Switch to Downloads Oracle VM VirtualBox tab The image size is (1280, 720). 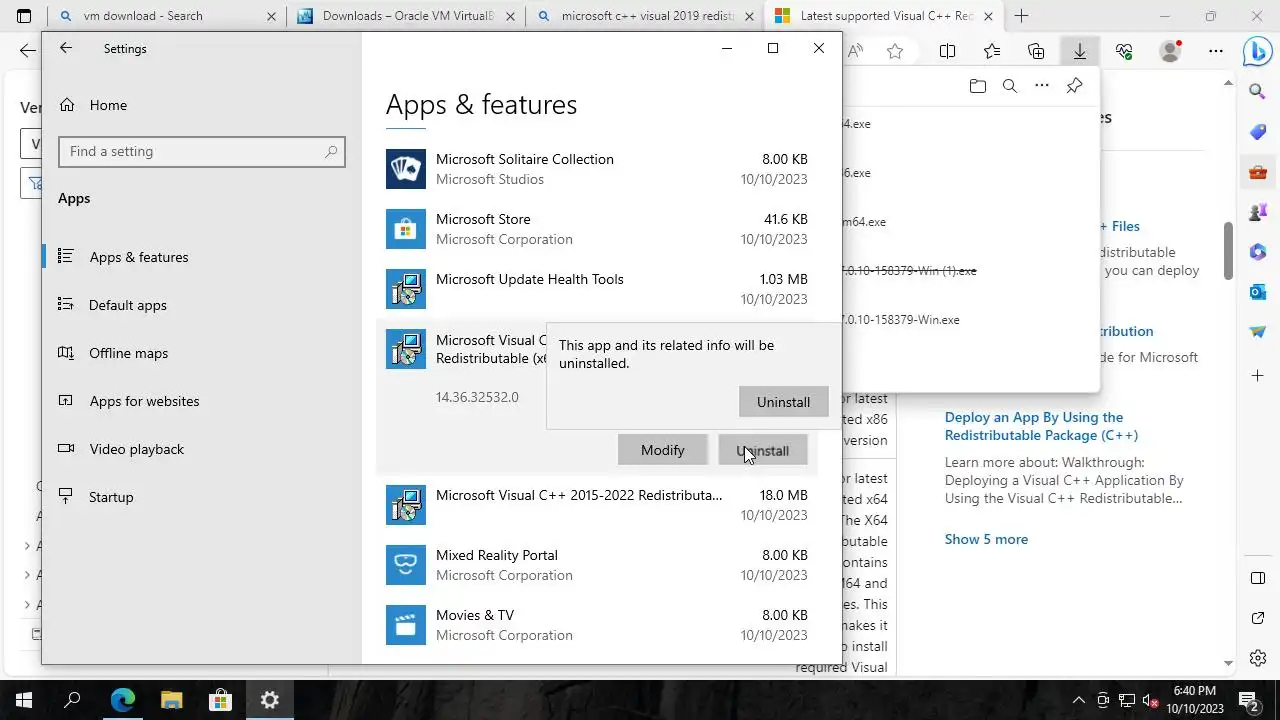point(406,16)
